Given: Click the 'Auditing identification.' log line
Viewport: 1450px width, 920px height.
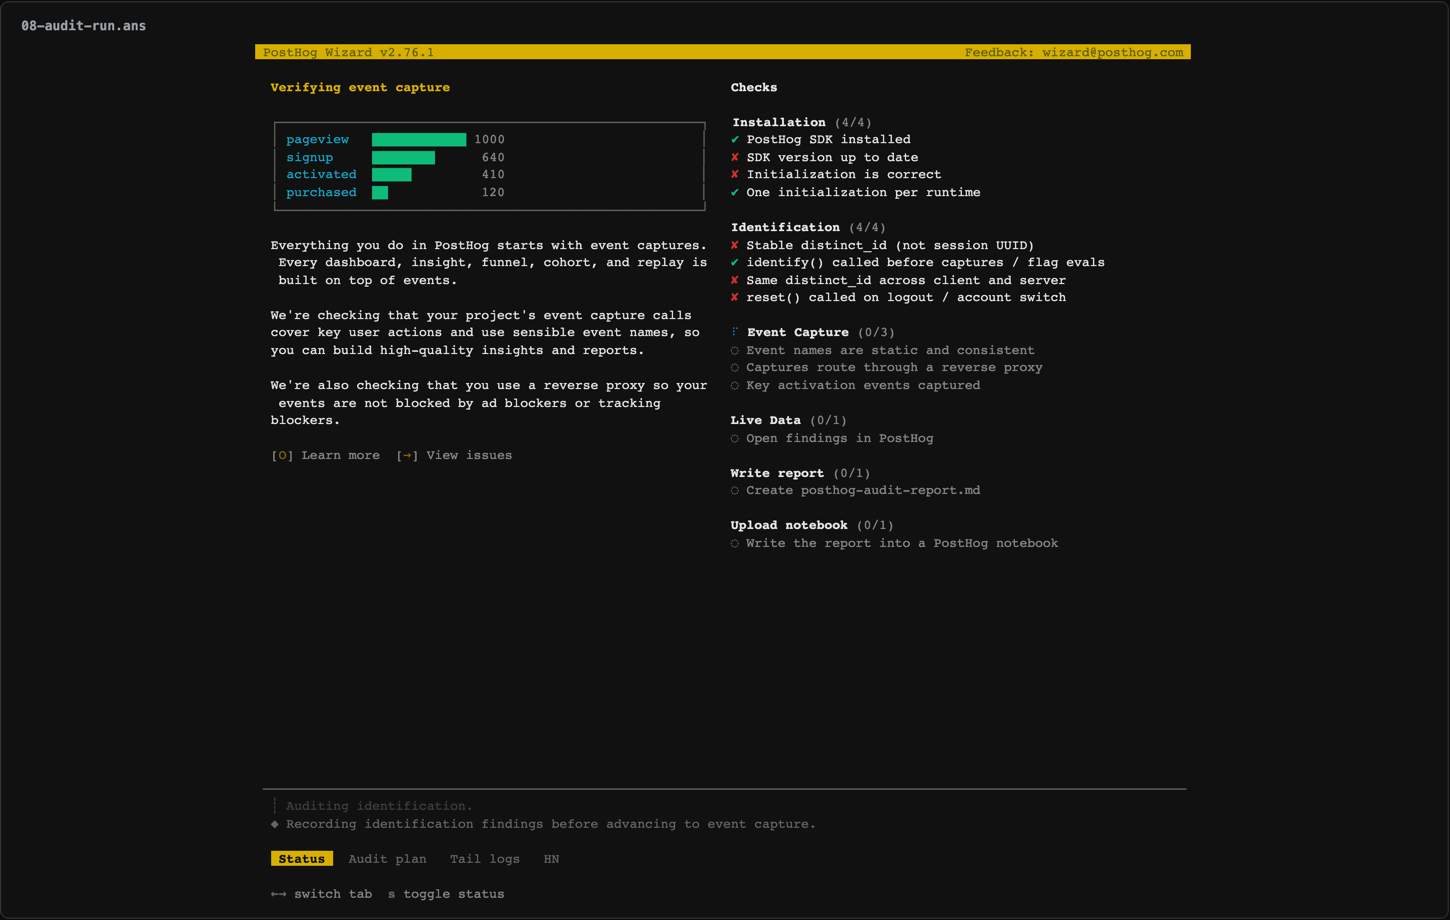Looking at the screenshot, I should tap(380, 806).
